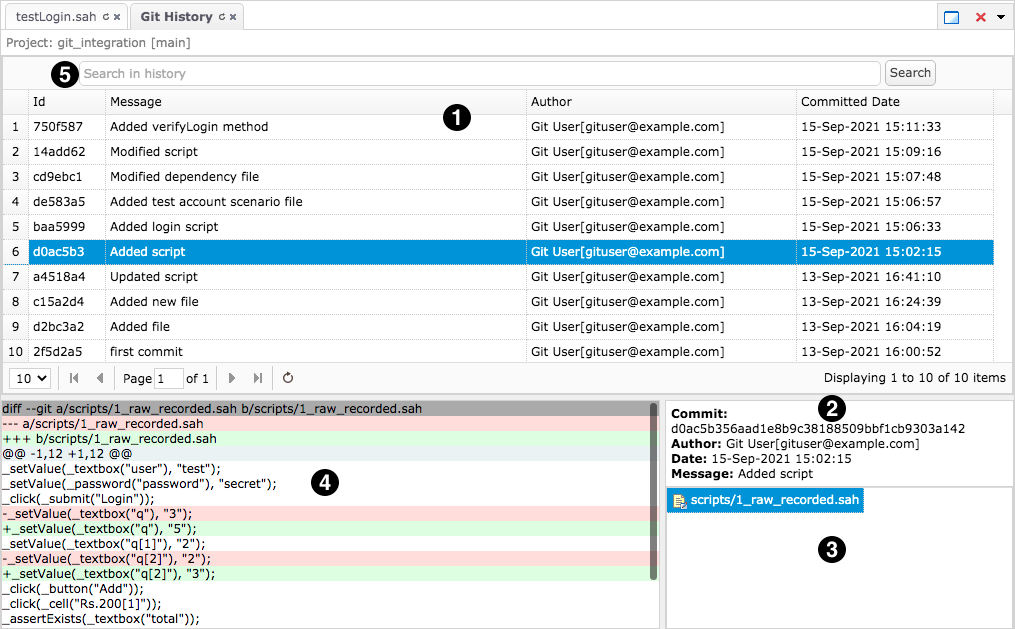Close the Git History tab
Viewport: 1015px width, 629px height.
click(232, 17)
